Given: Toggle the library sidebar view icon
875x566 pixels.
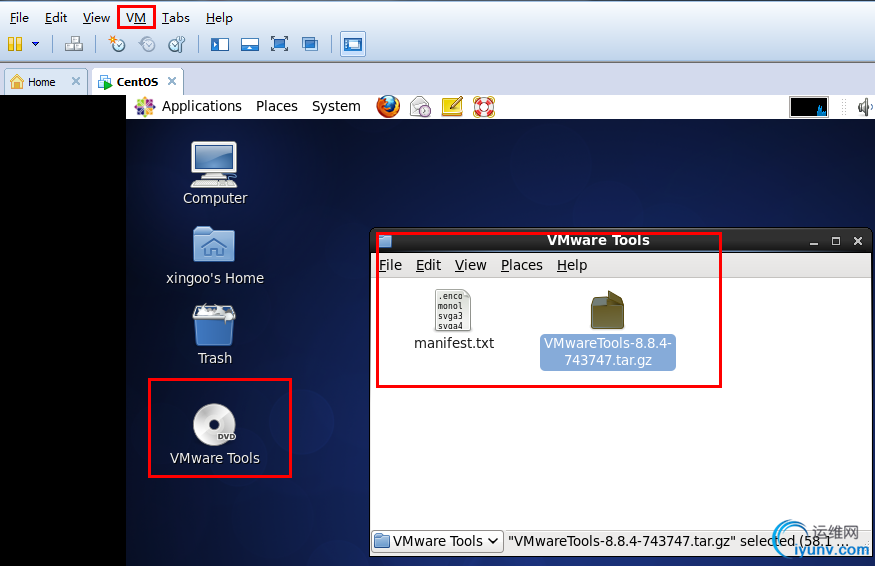Looking at the screenshot, I should pyautogui.click(x=220, y=44).
